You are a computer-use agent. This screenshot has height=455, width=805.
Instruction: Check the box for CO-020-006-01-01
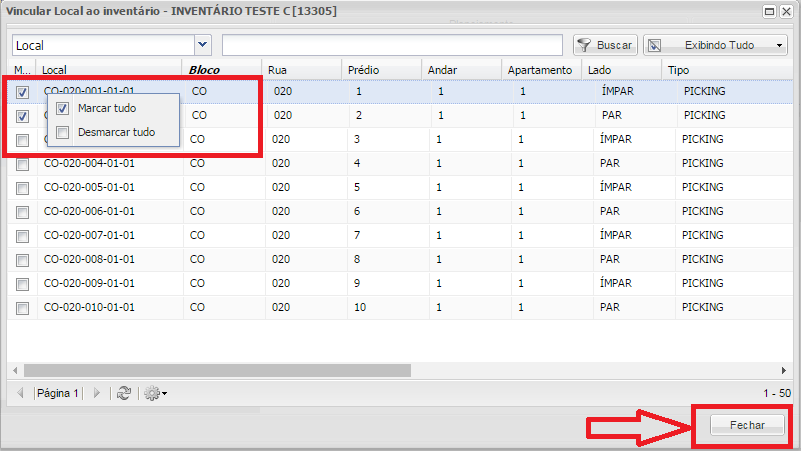point(22,212)
